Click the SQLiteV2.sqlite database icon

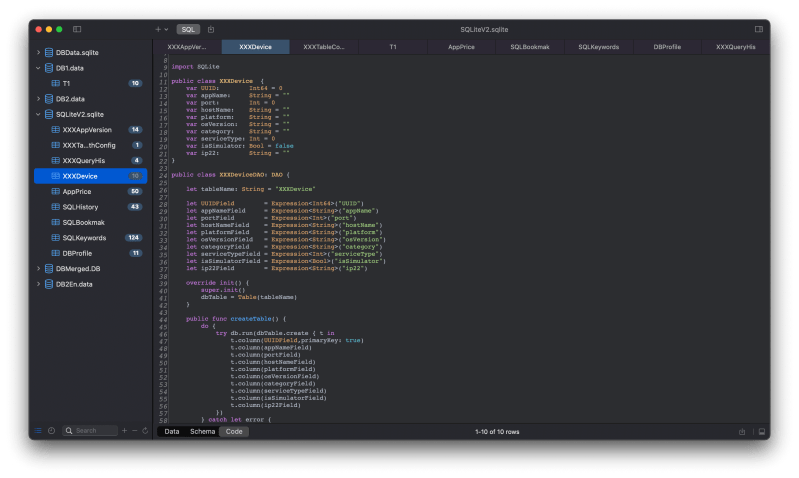coord(49,114)
